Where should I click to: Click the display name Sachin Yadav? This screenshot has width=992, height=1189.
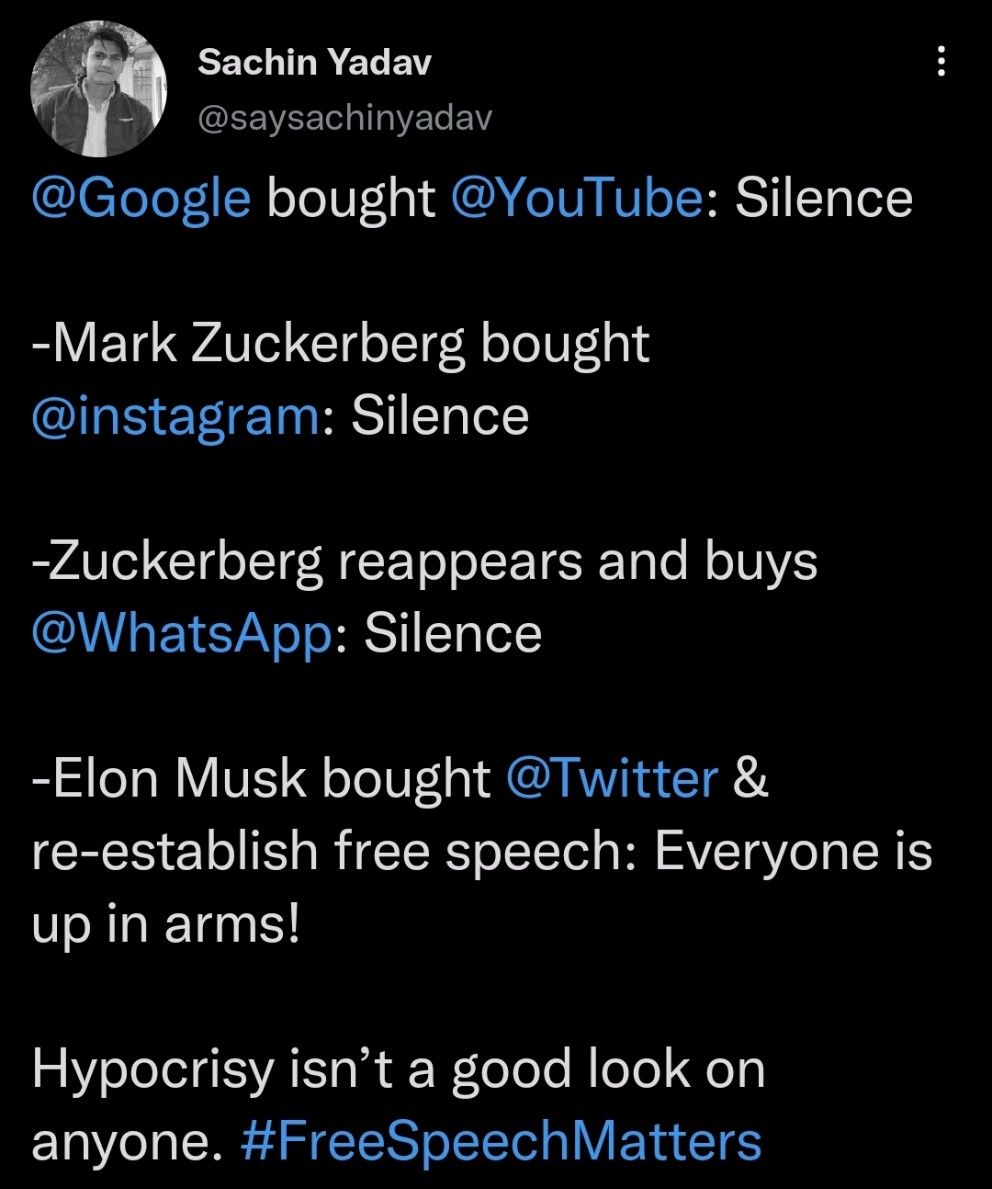314,62
